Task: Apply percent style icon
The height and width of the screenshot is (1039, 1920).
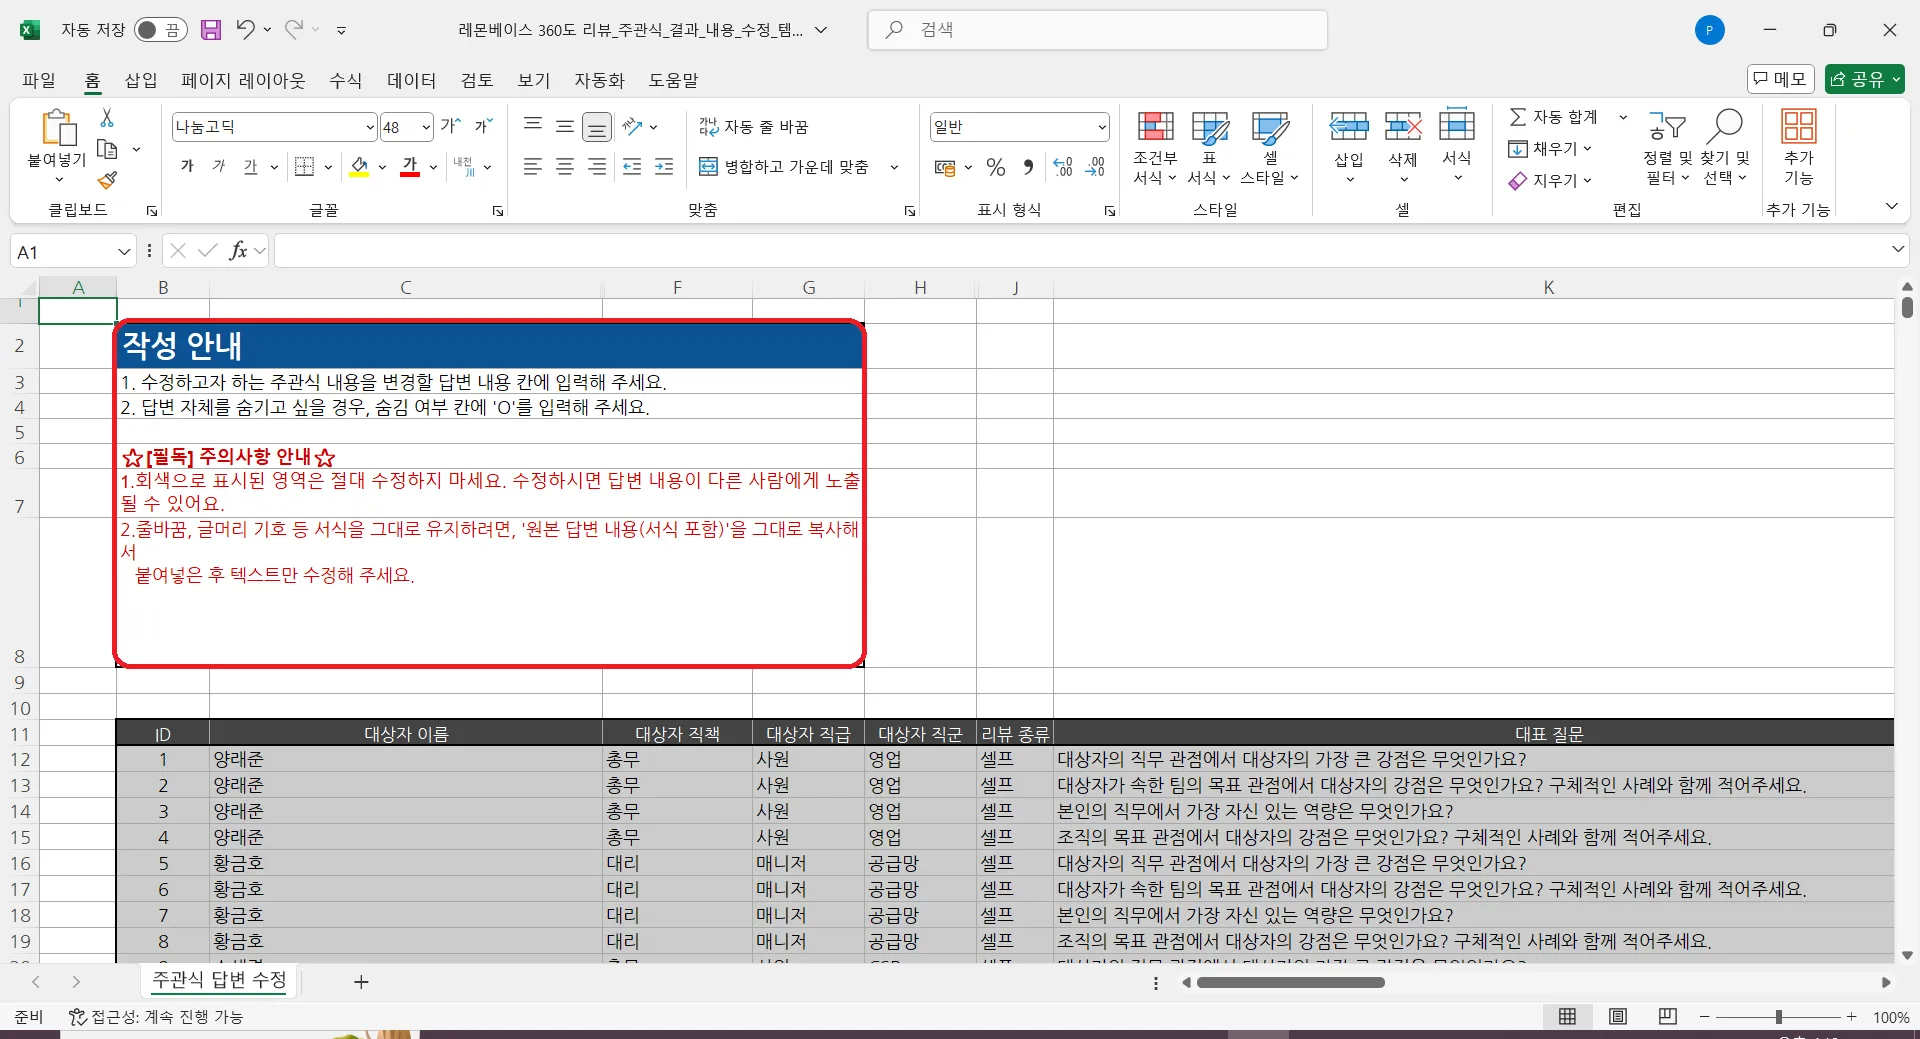Action: (996, 167)
